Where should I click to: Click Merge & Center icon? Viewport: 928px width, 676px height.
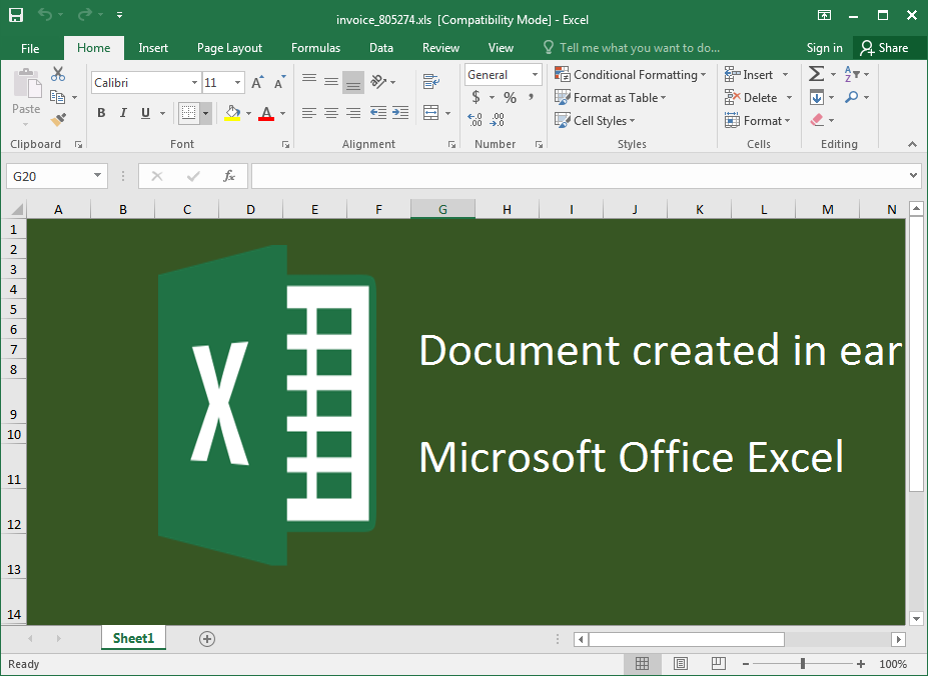click(x=431, y=113)
